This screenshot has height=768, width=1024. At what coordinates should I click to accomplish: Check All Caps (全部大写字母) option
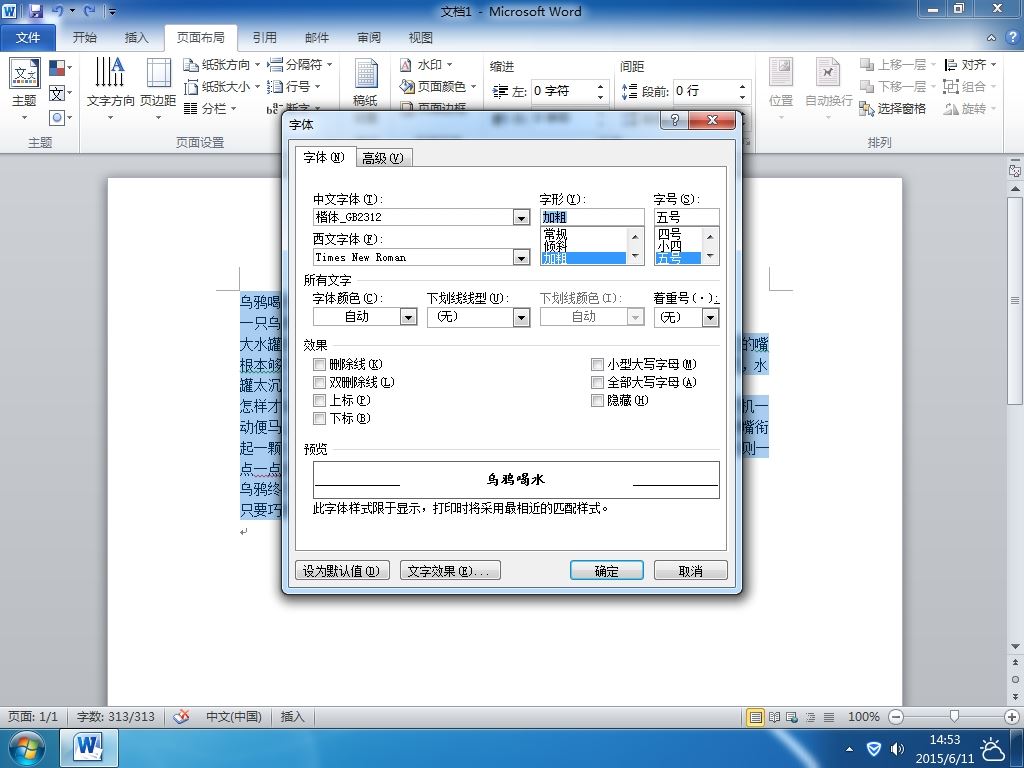[x=597, y=383]
